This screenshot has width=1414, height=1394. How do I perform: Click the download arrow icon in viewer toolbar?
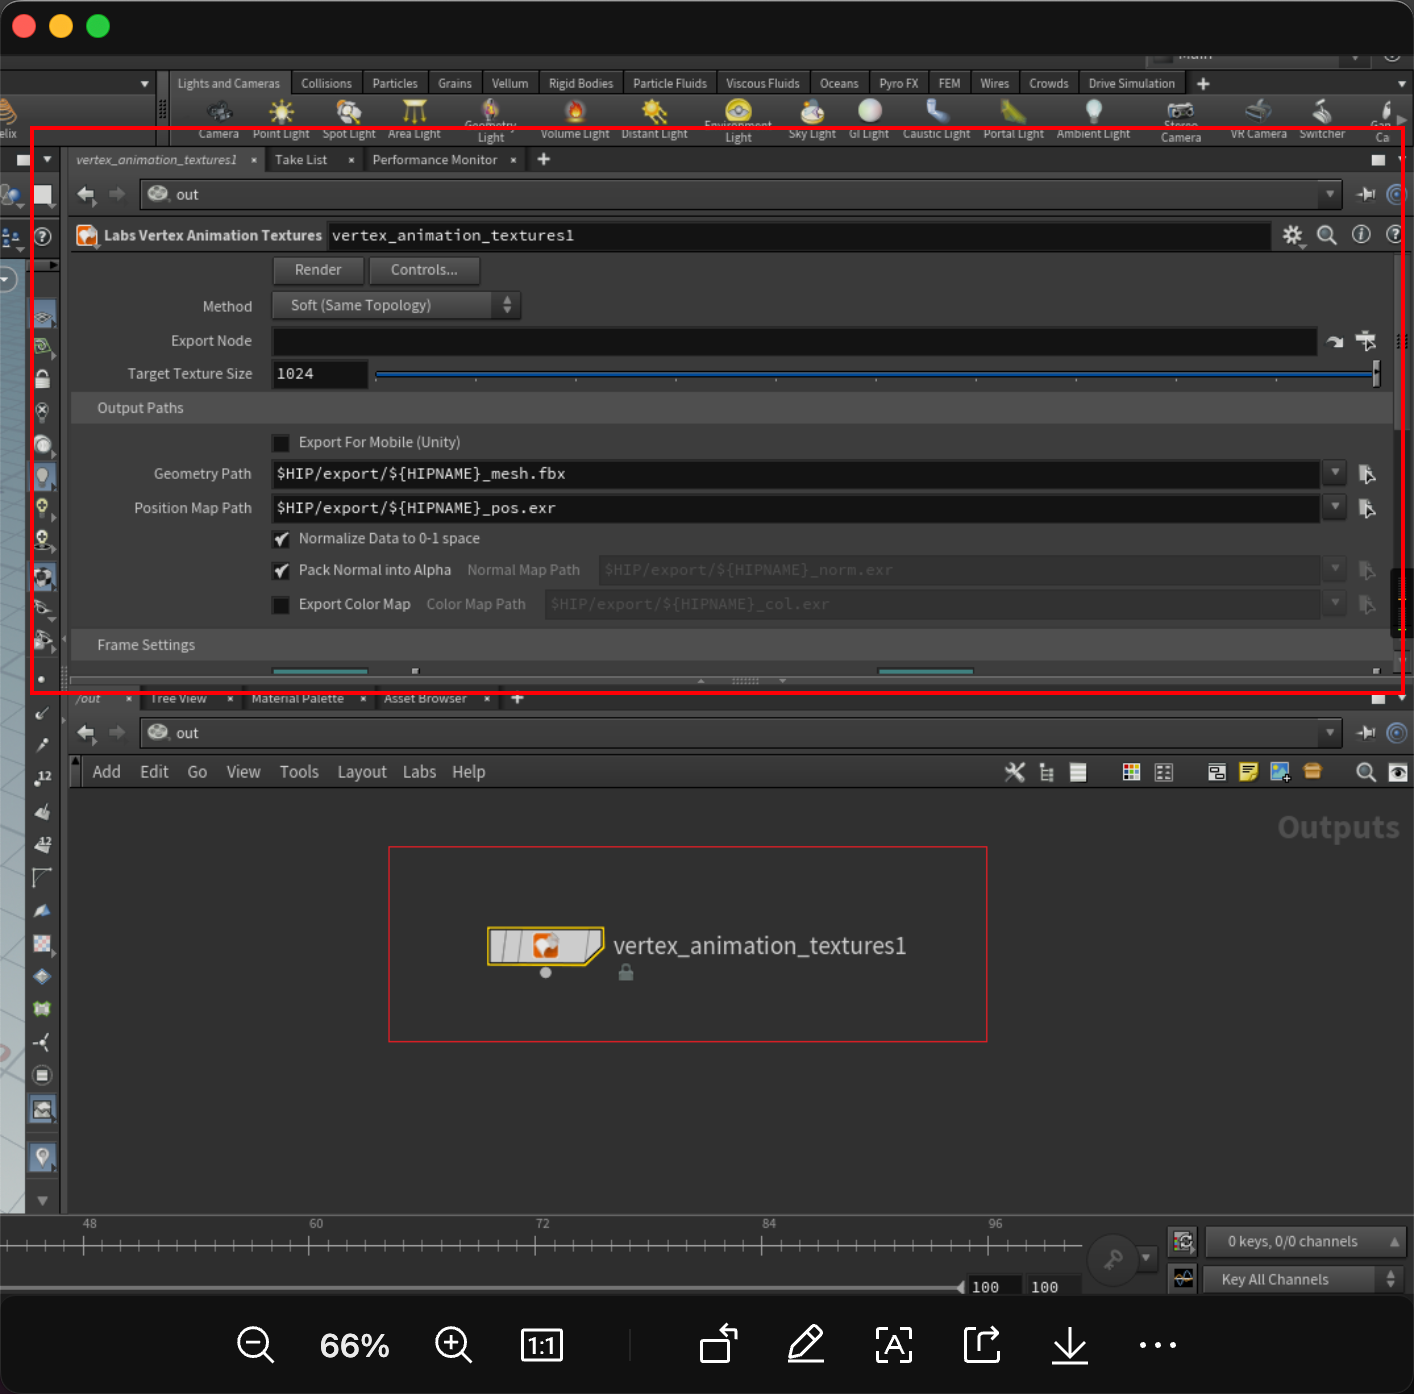(1070, 1345)
